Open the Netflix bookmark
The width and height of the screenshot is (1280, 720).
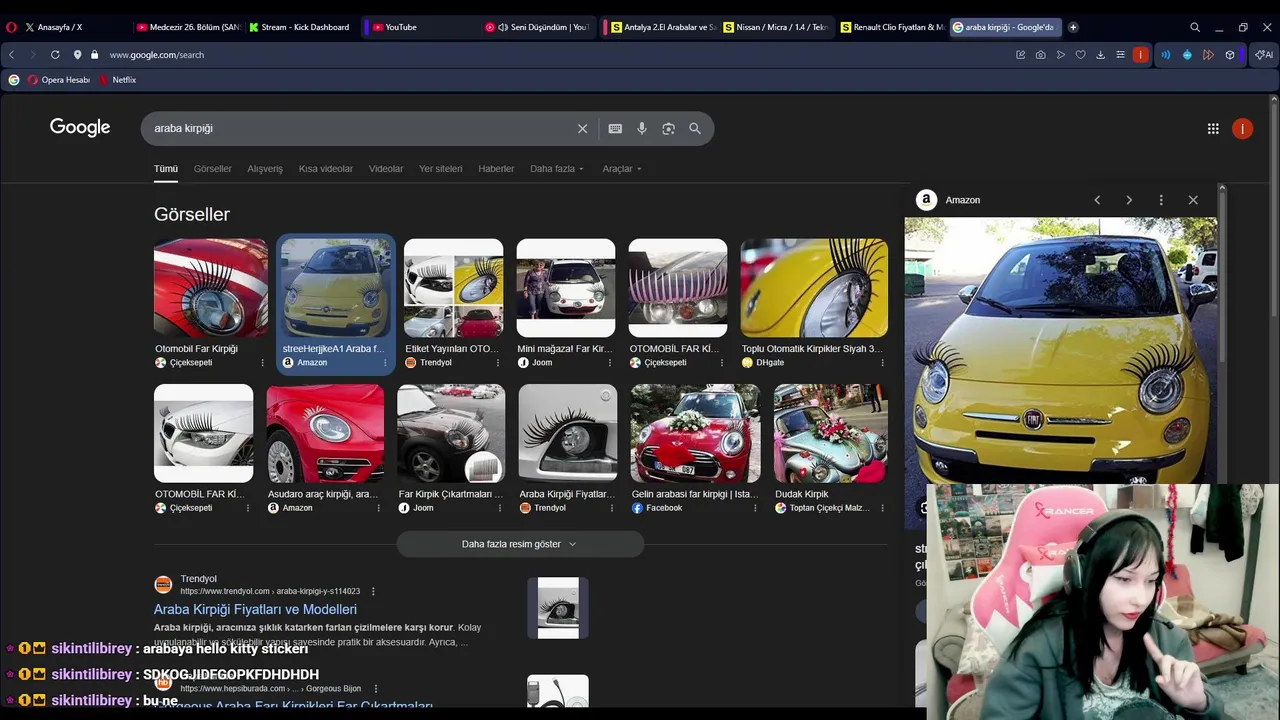[x=117, y=80]
